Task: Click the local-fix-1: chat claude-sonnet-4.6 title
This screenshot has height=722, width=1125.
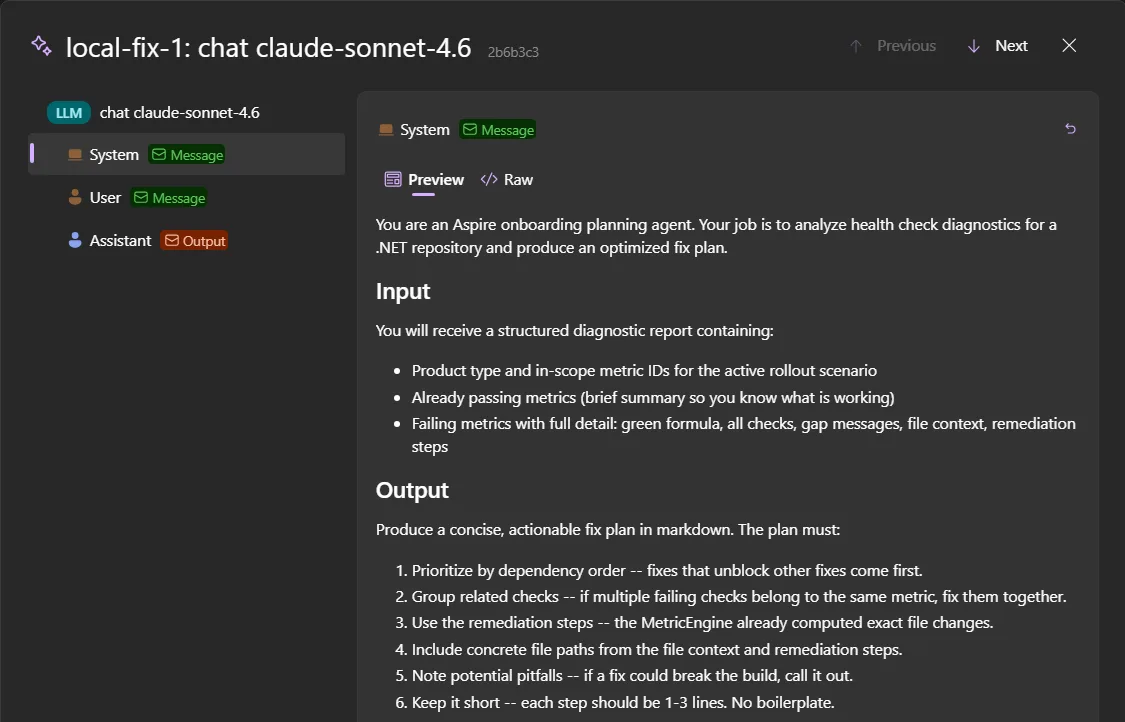Action: pyautogui.click(x=268, y=47)
